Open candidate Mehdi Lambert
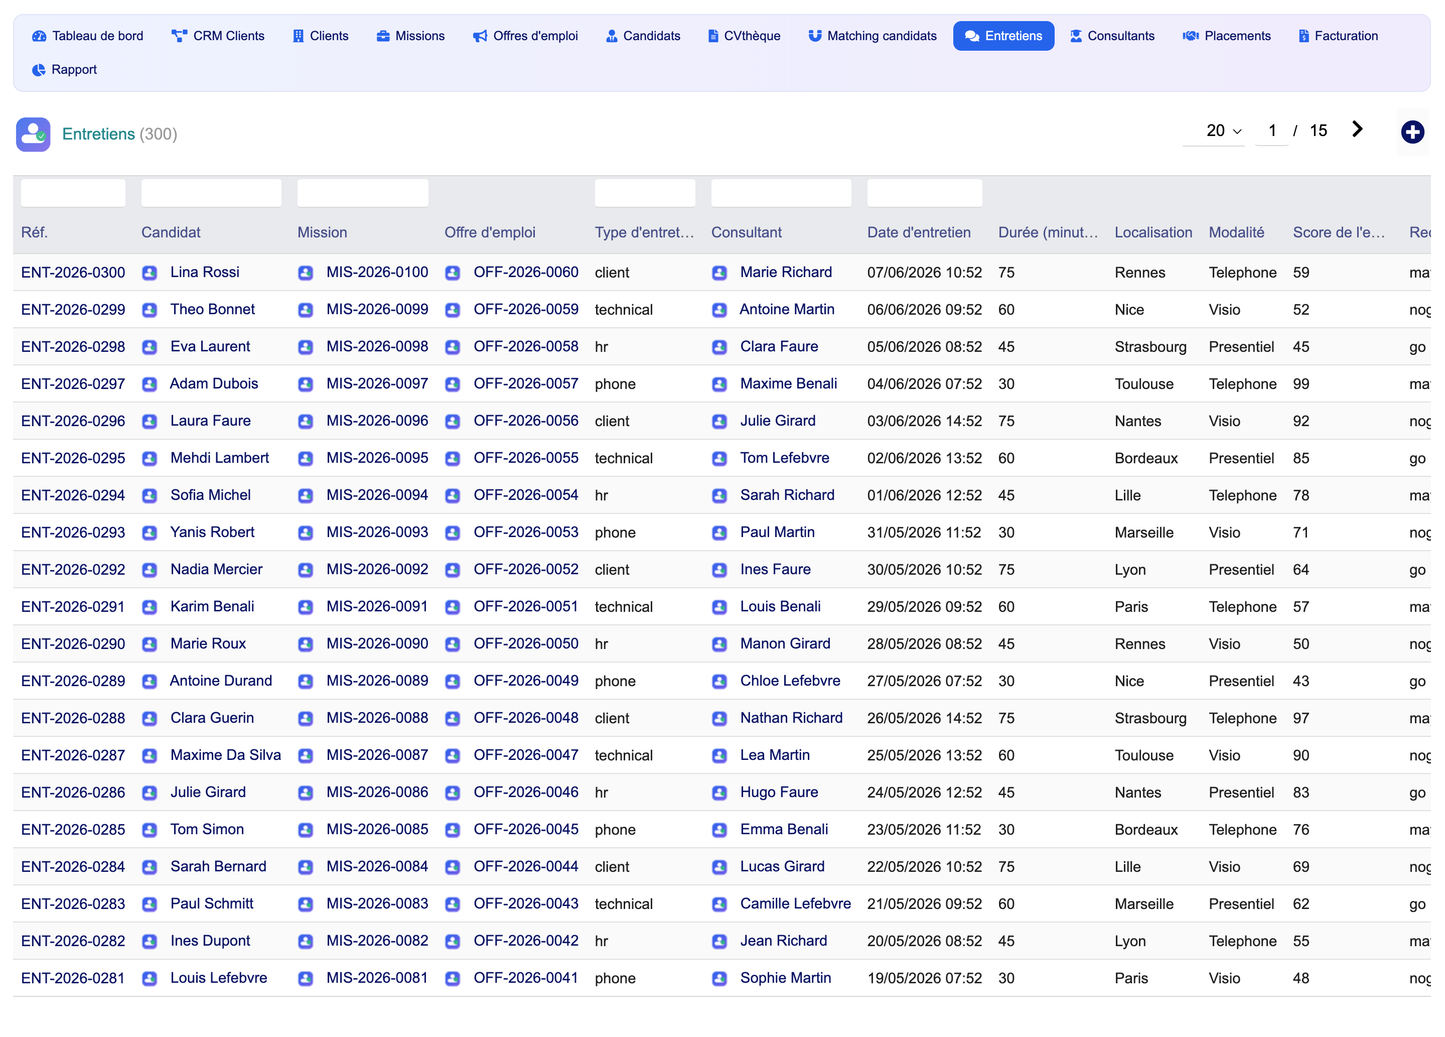The width and height of the screenshot is (1445, 1037). tap(220, 458)
